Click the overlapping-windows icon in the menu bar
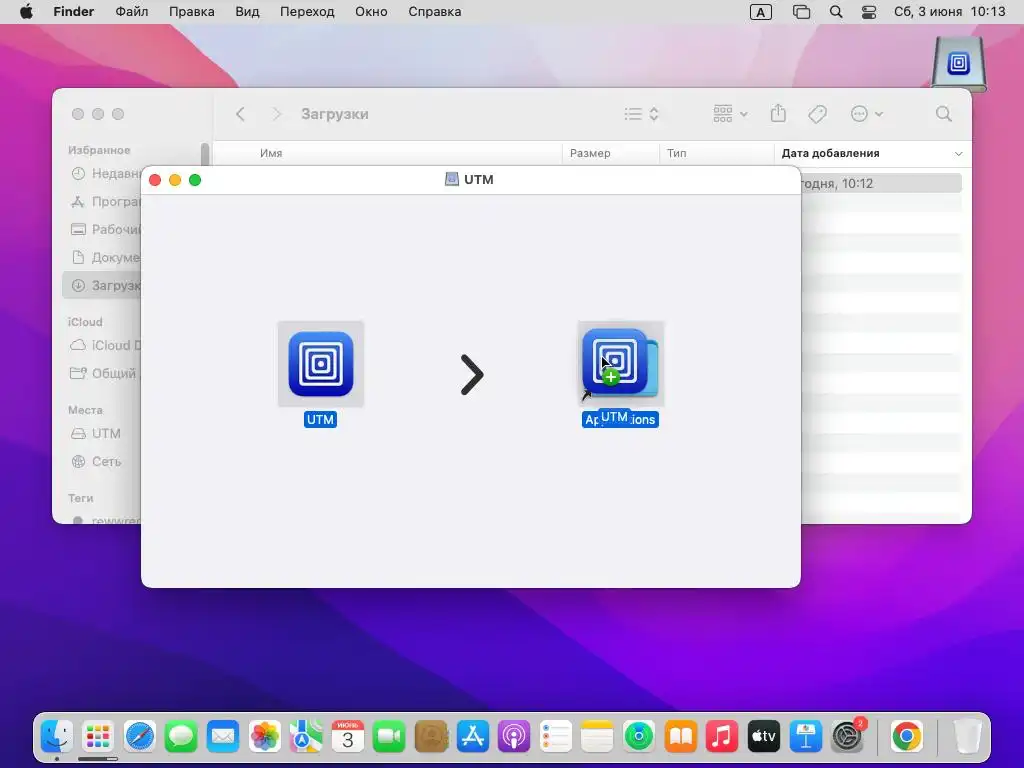1024x768 pixels. coord(801,12)
